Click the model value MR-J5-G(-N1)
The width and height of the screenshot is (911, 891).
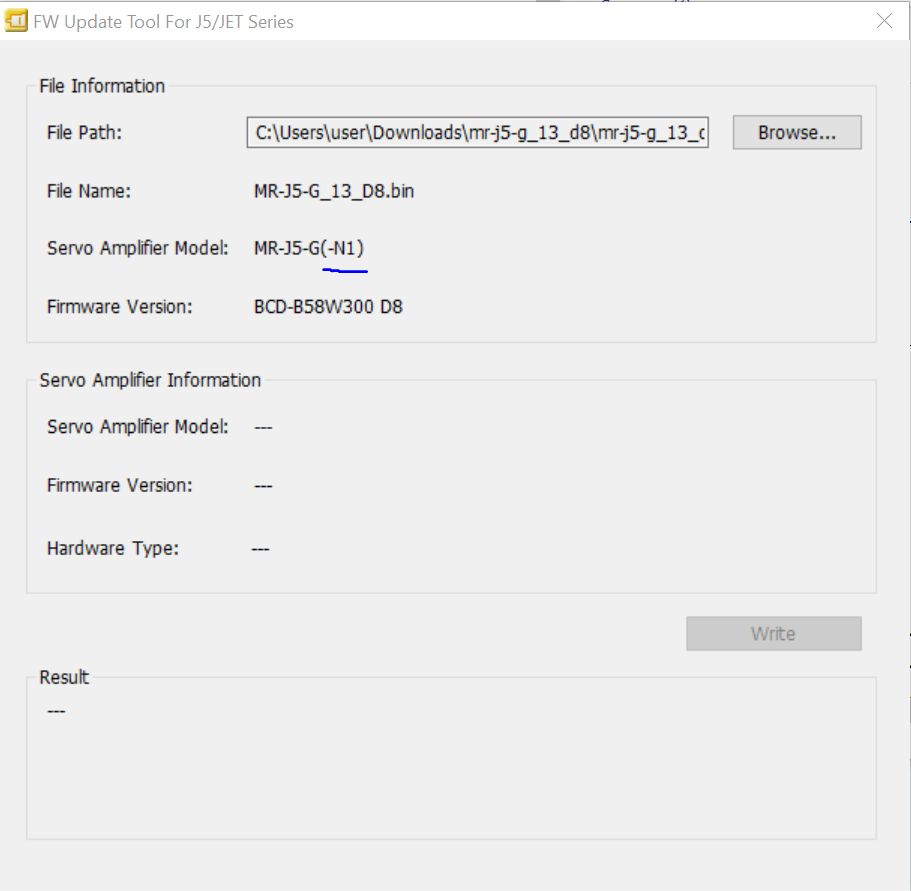tap(309, 249)
